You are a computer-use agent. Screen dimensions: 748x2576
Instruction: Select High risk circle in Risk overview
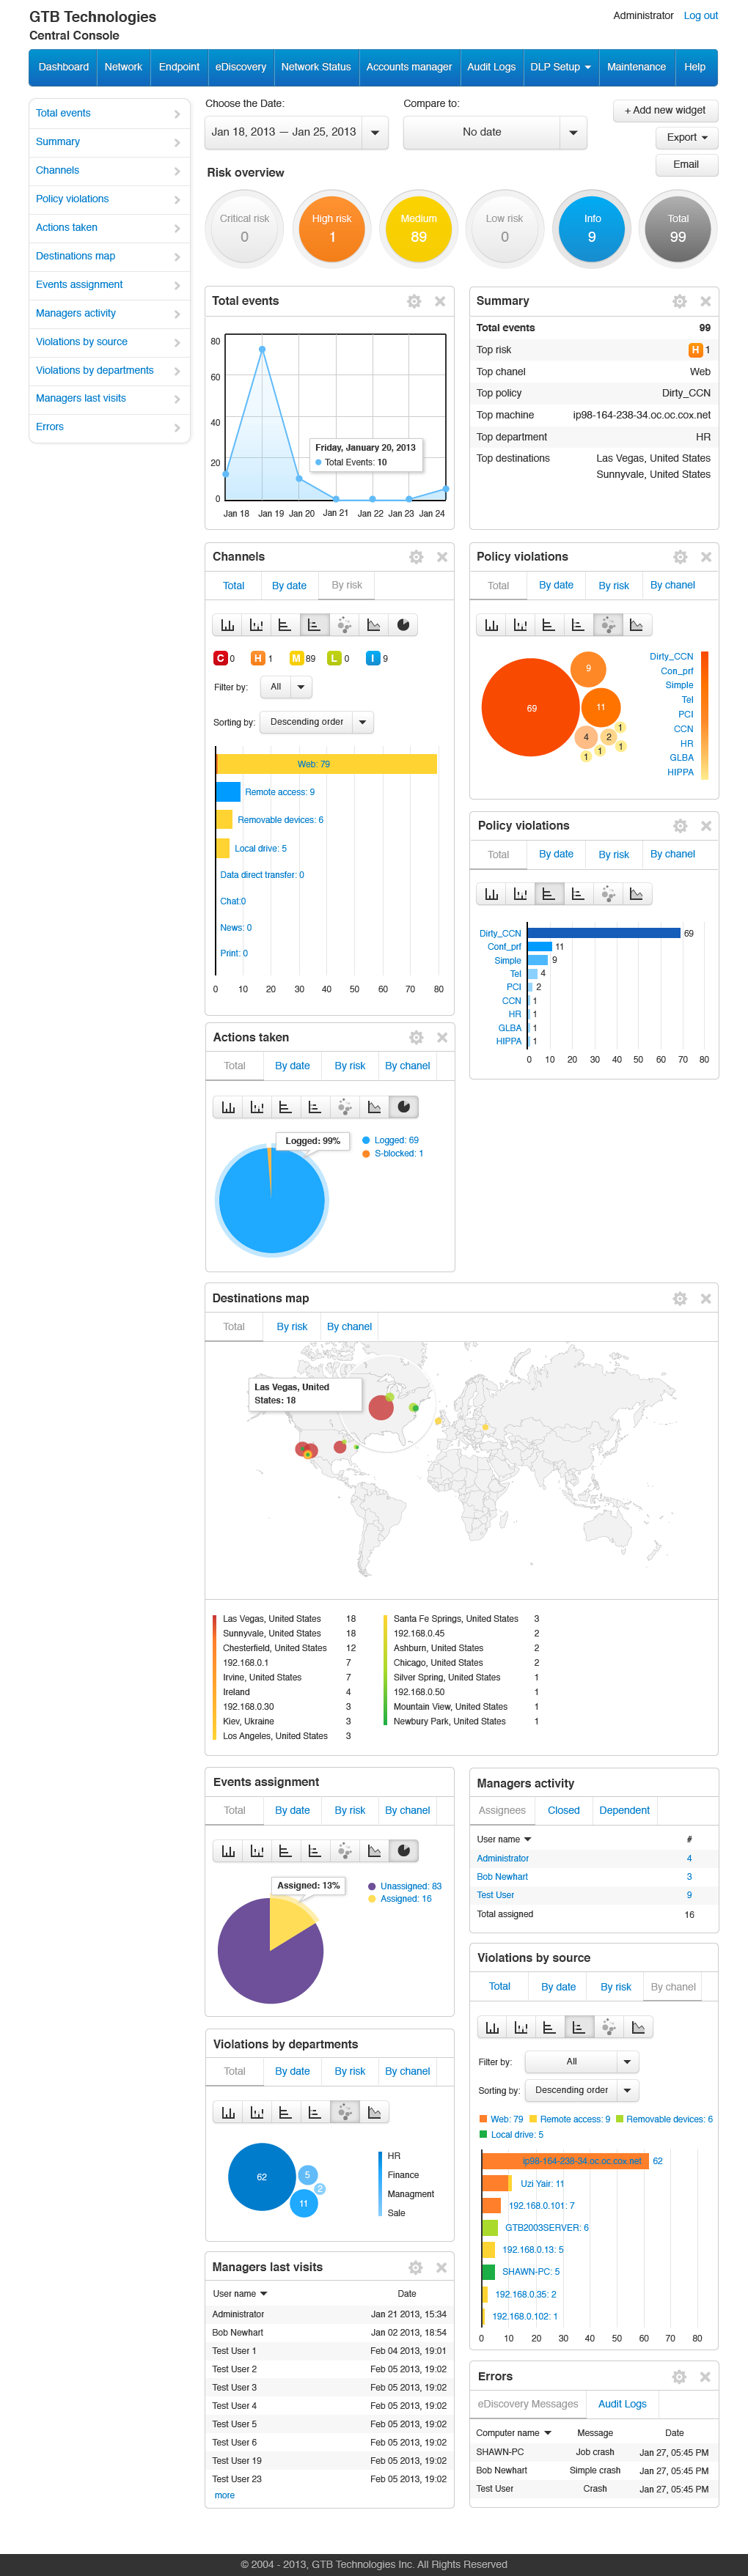pyautogui.click(x=332, y=228)
